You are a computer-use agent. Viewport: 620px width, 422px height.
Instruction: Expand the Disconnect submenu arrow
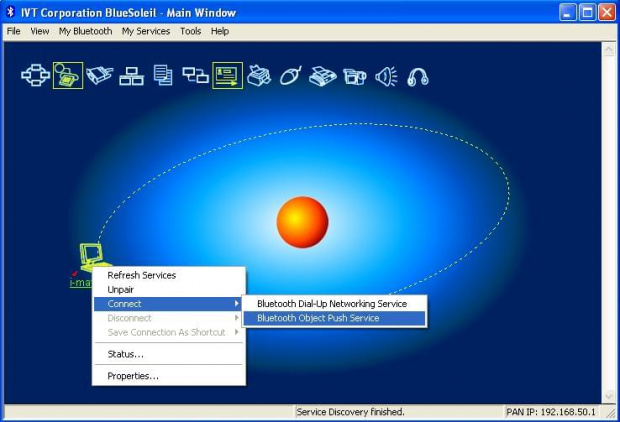(x=236, y=318)
